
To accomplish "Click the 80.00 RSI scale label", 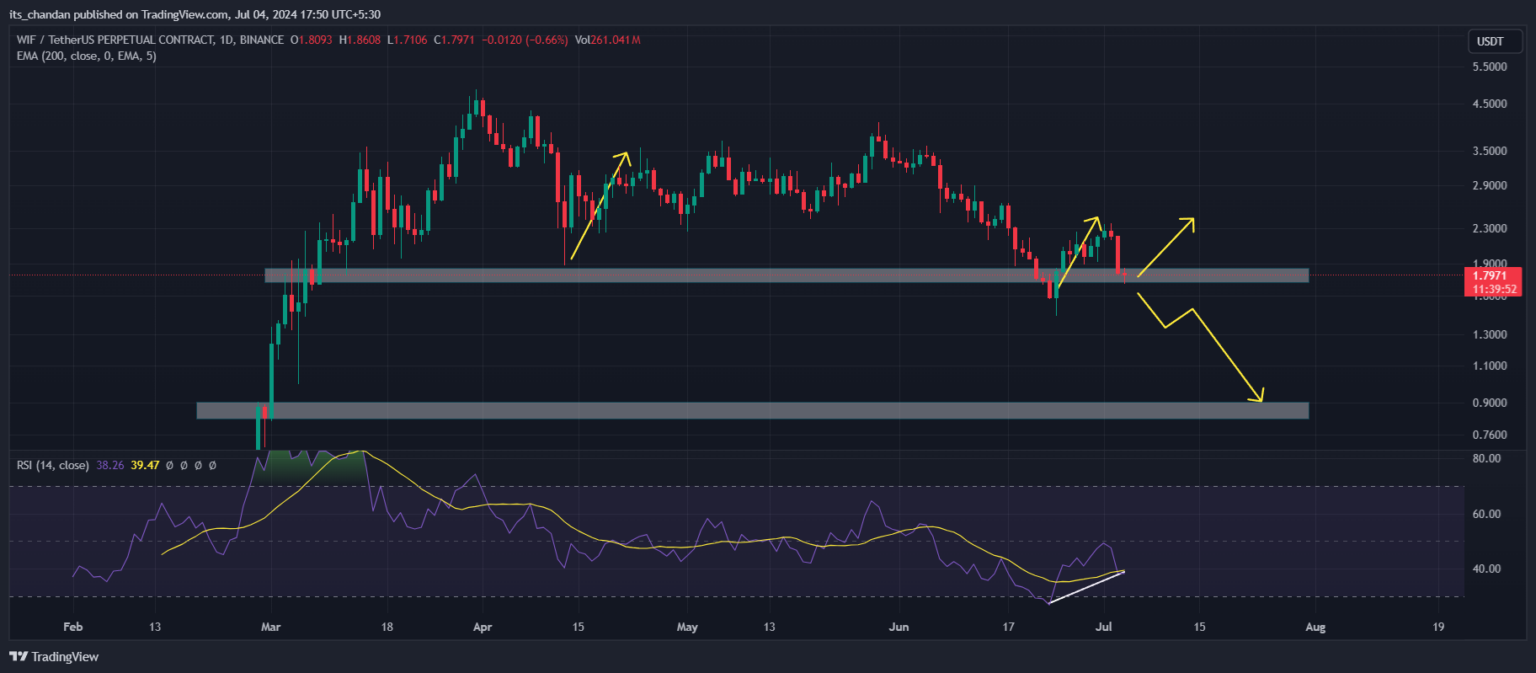I will click(x=1485, y=458).
